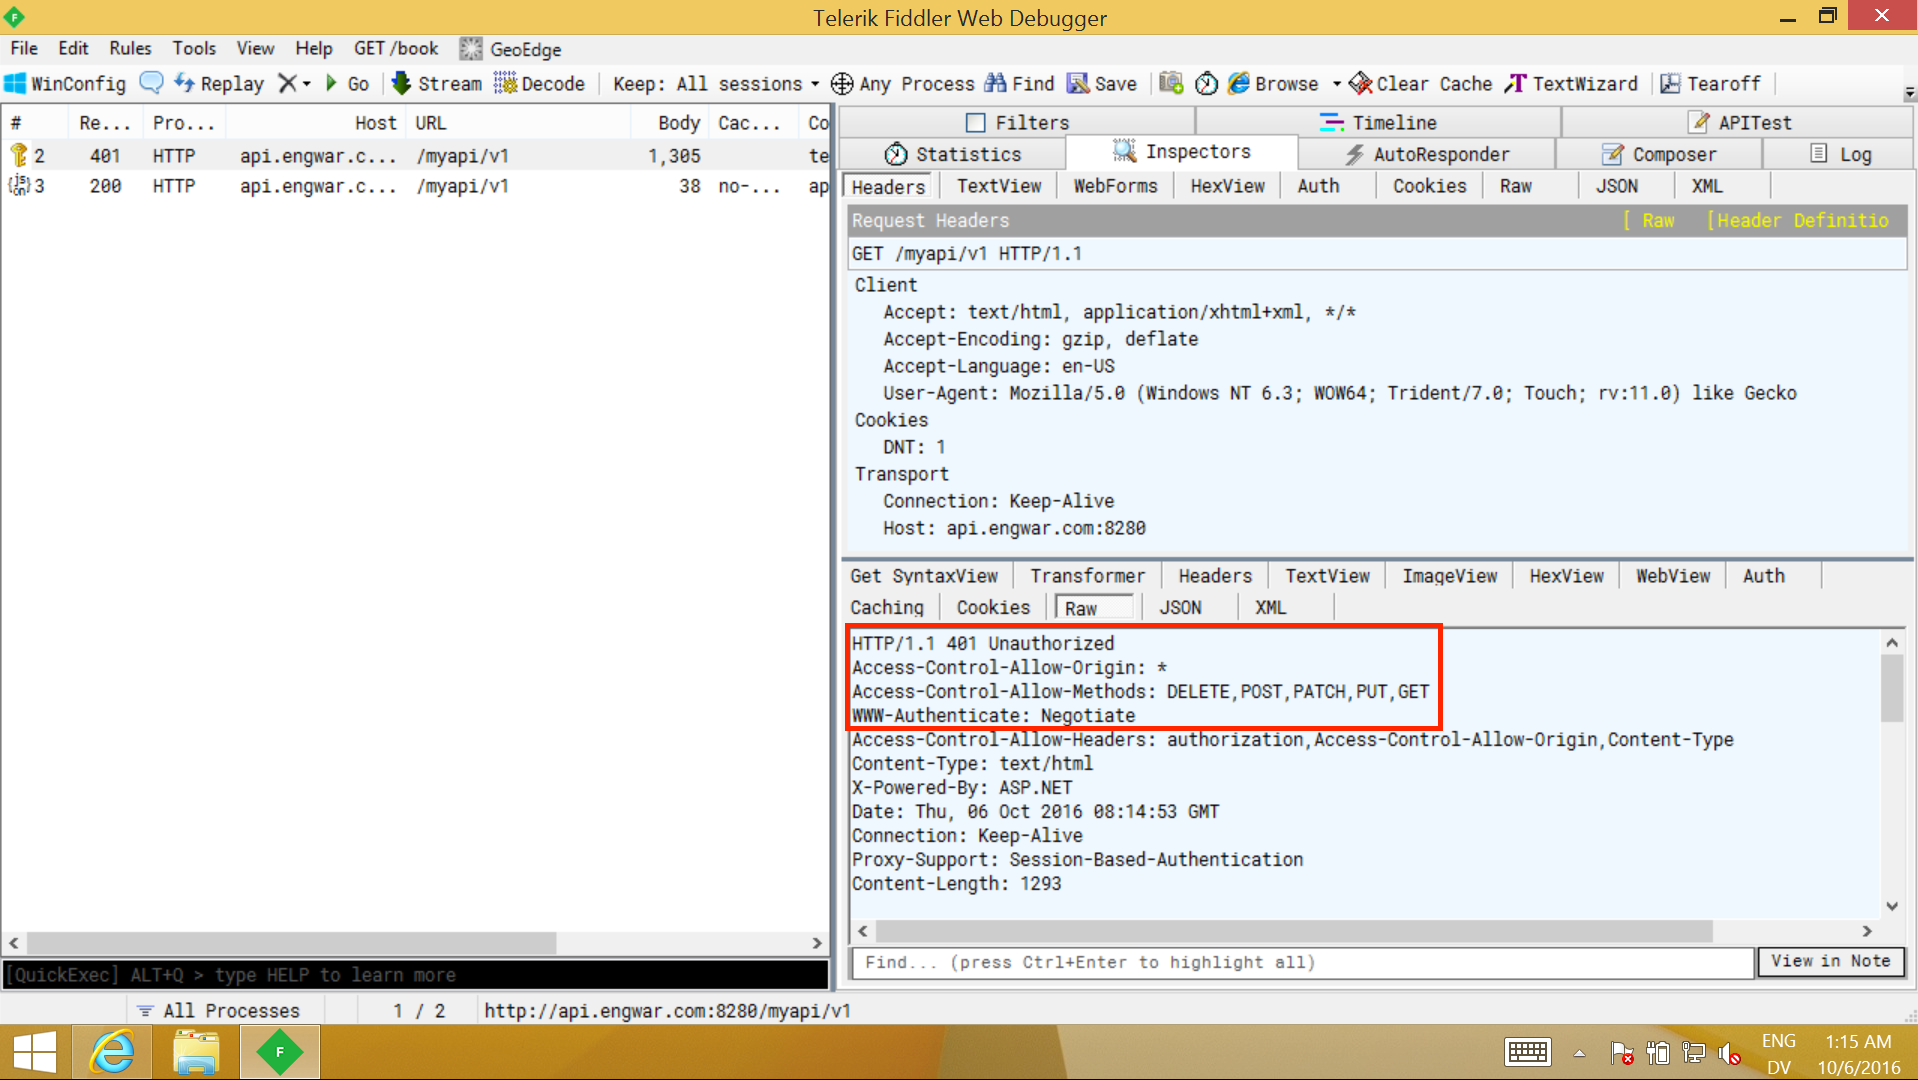Image resolution: width=1918 pixels, height=1080 pixels.
Task: Click response pane vertical scrollbar thumb
Action: pos(1891,687)
